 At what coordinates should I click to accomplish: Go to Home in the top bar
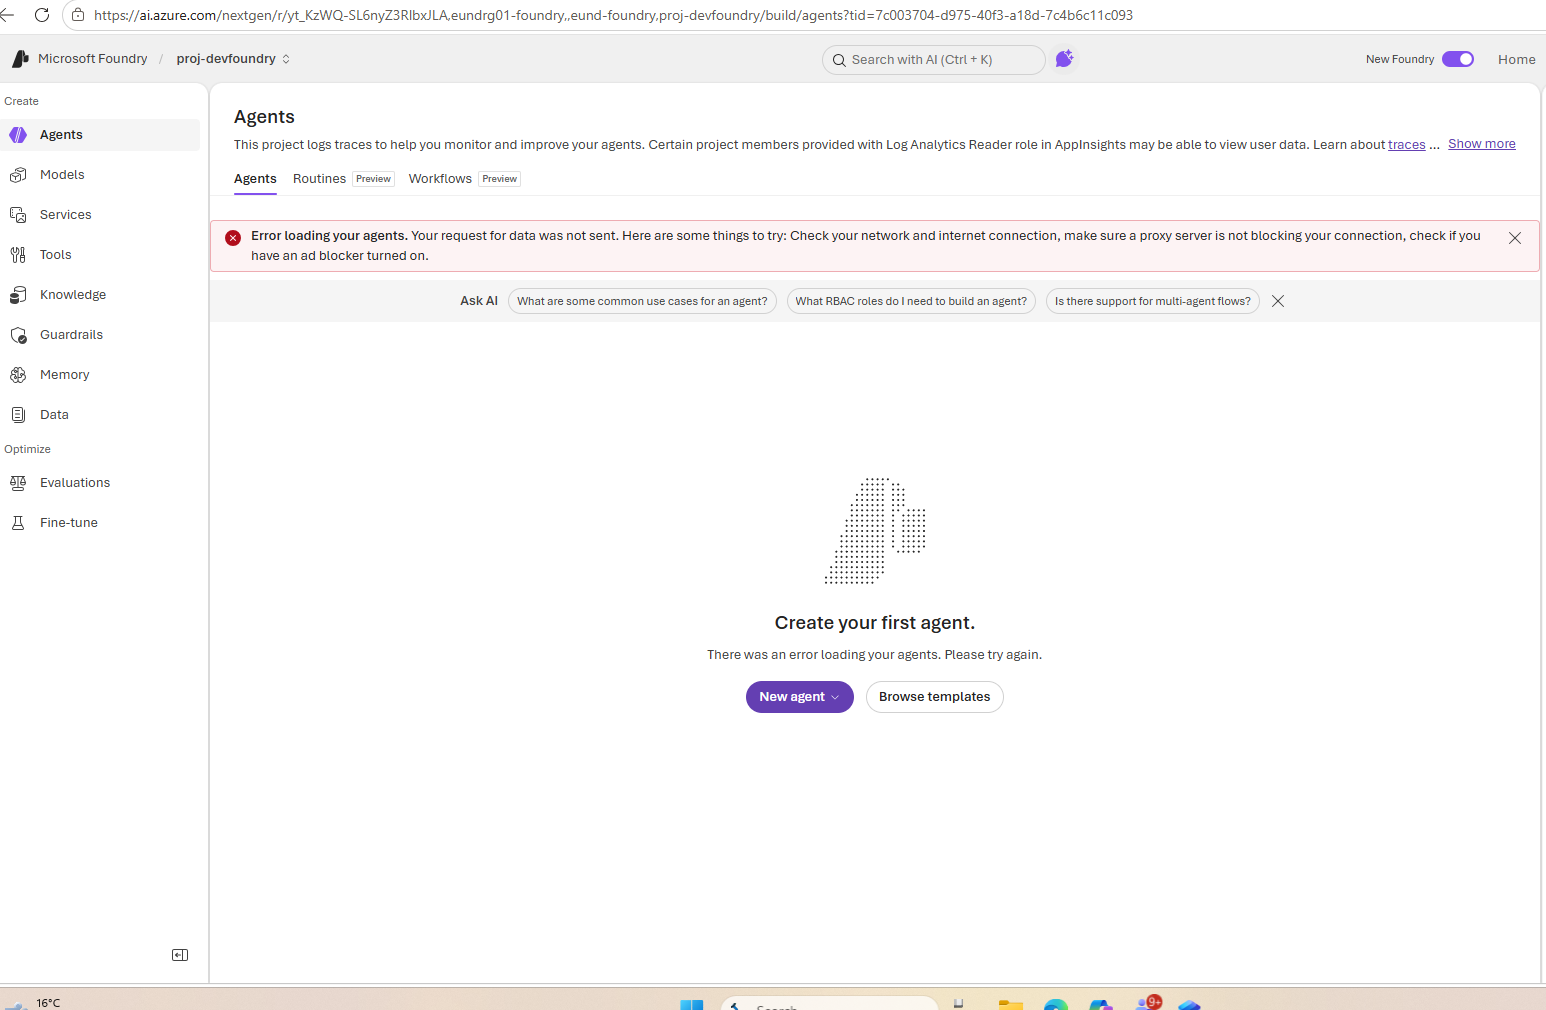(x=1517, y=59)
